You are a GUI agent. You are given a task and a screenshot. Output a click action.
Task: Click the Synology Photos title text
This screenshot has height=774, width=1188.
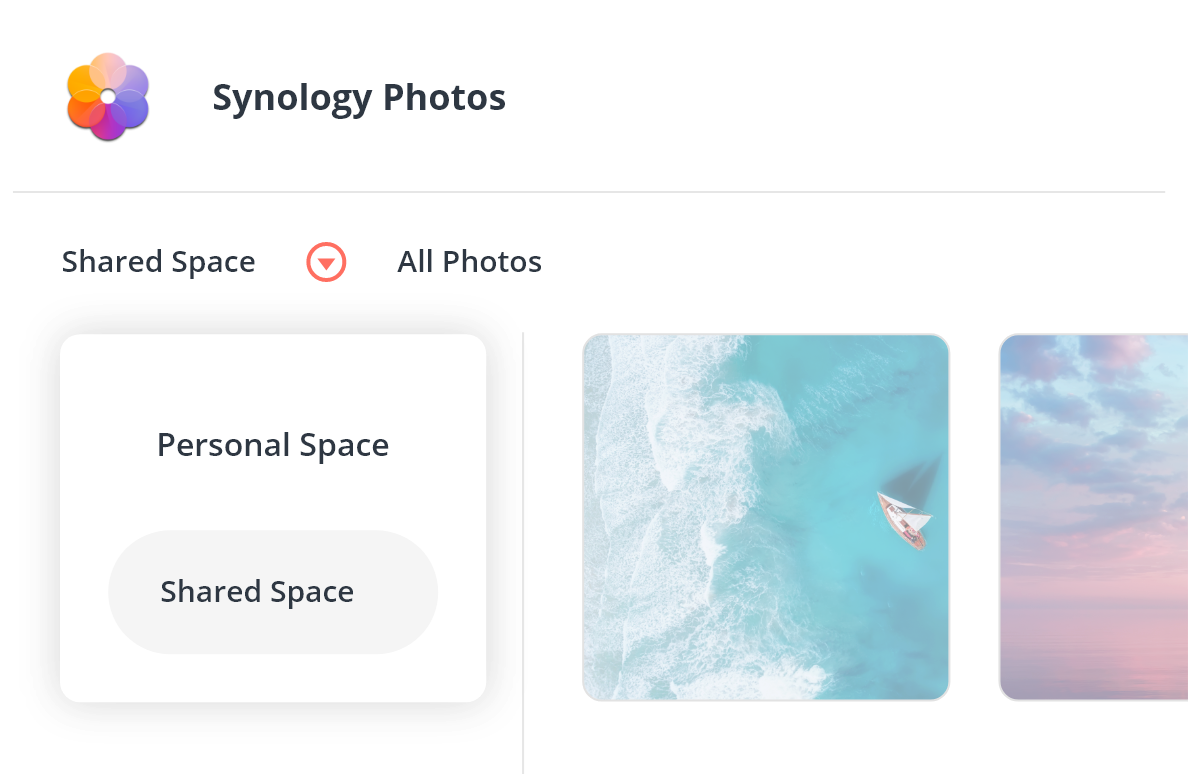click(x=358, y=98)
